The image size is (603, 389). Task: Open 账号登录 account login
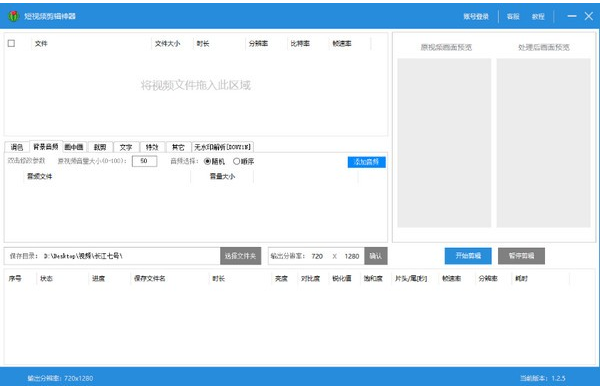point(476,17)
